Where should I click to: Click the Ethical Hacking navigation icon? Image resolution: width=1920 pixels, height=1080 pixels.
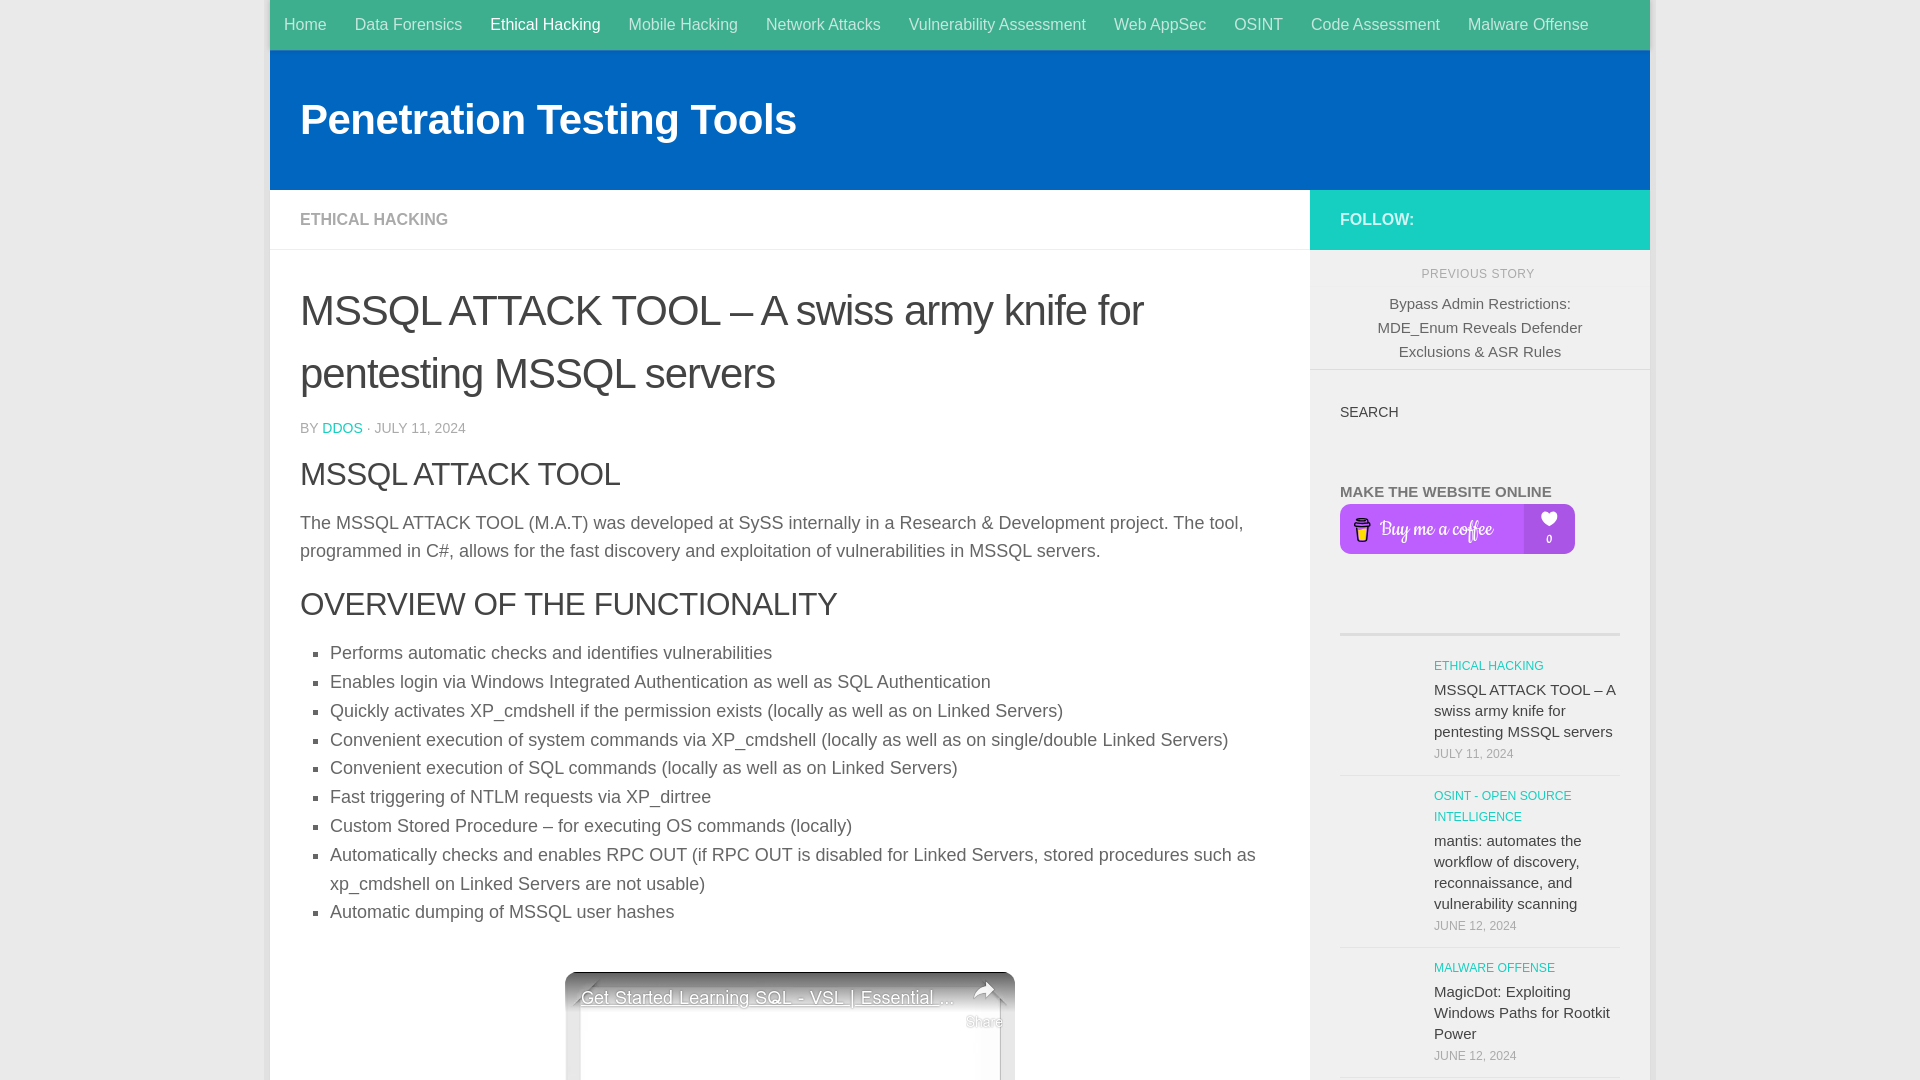545,24
